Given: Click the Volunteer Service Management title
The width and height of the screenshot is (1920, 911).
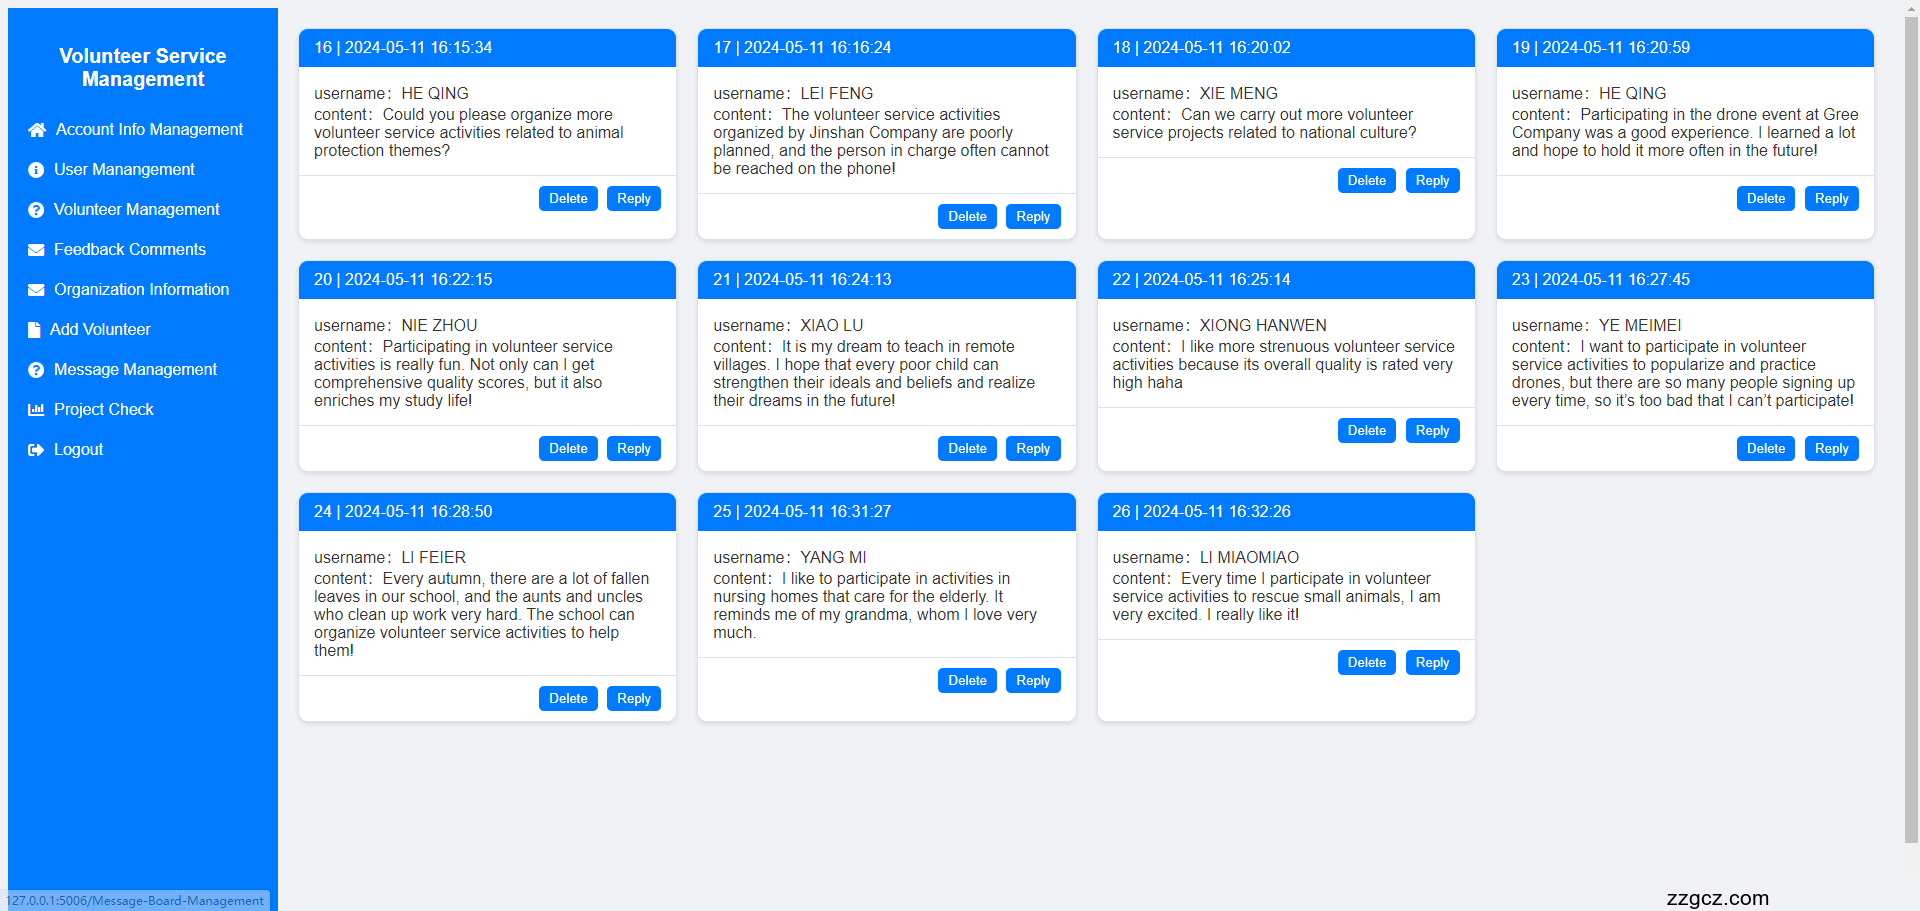Looking at the screenshot, I should coord(143,68).
